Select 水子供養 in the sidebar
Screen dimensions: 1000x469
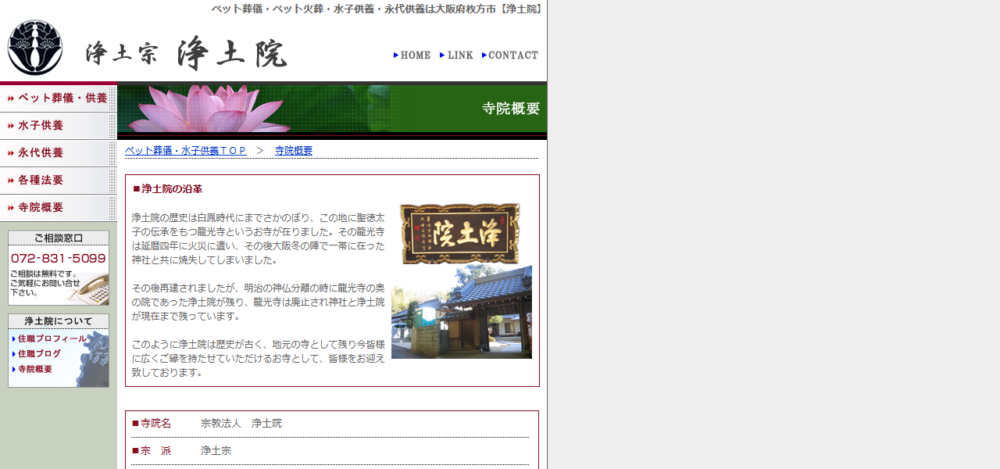coord(58,126)
